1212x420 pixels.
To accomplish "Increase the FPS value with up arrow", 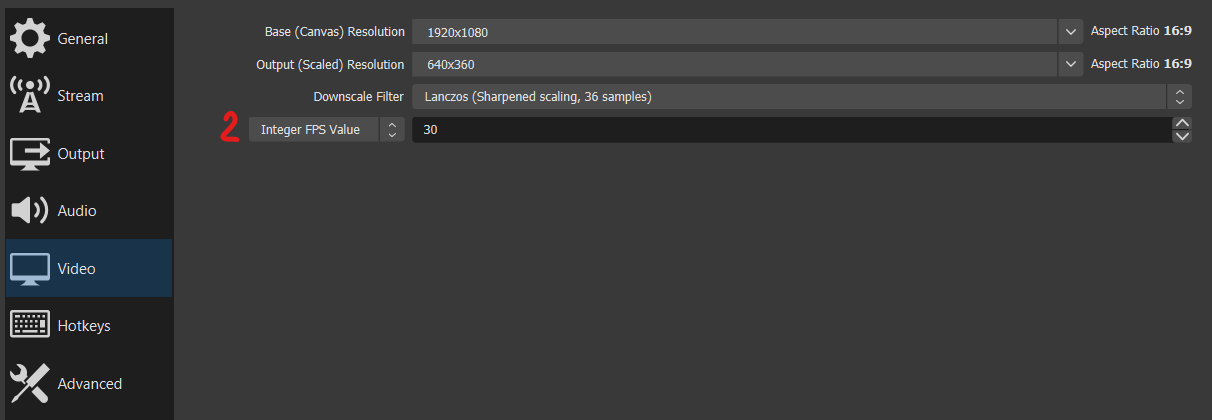I will [x=1183, y=123].
